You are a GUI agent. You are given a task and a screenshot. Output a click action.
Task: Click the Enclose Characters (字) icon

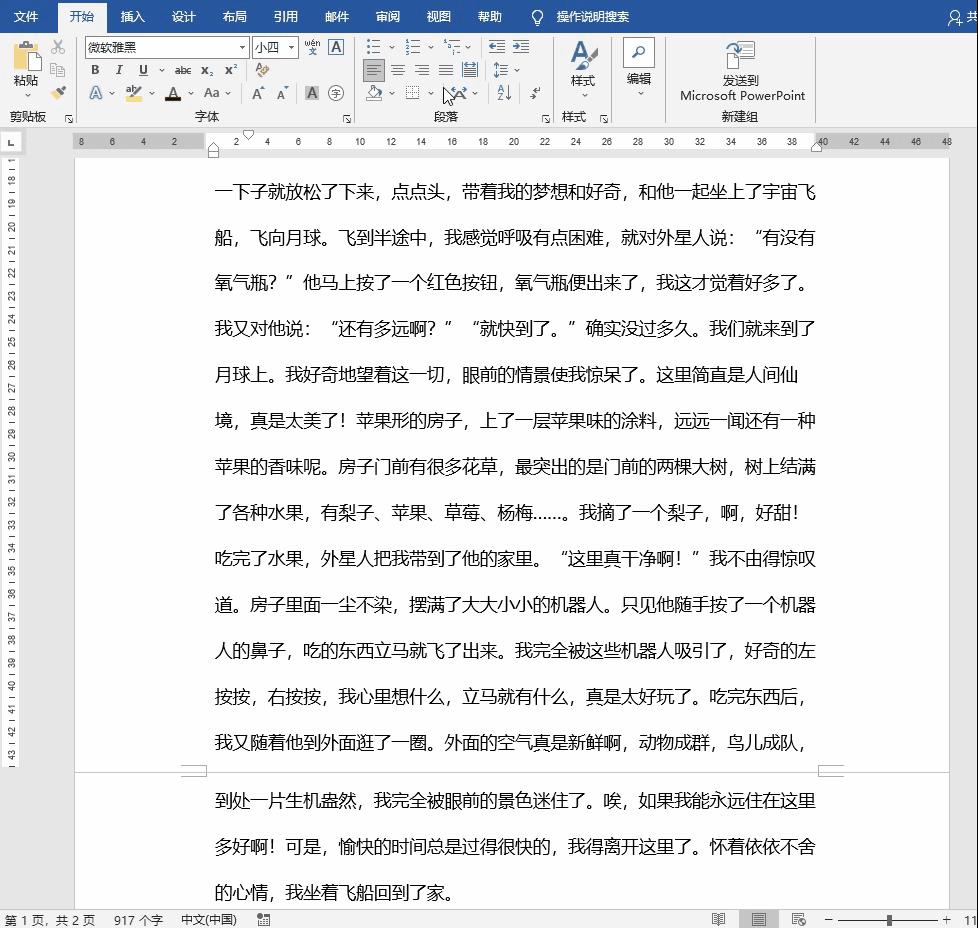point(335,93)
